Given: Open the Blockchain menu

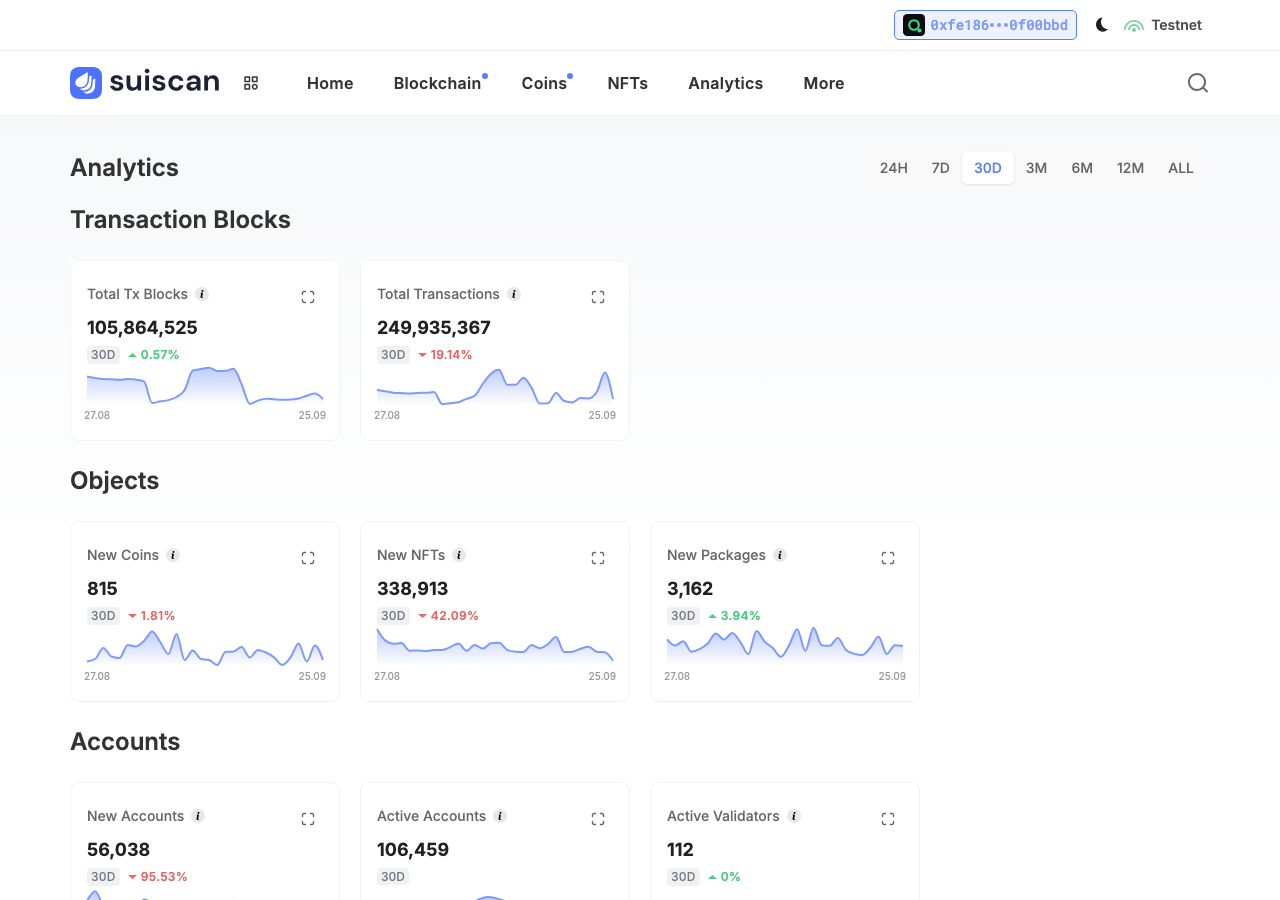Looking at the screenshot, I should (x=438, y=83).
